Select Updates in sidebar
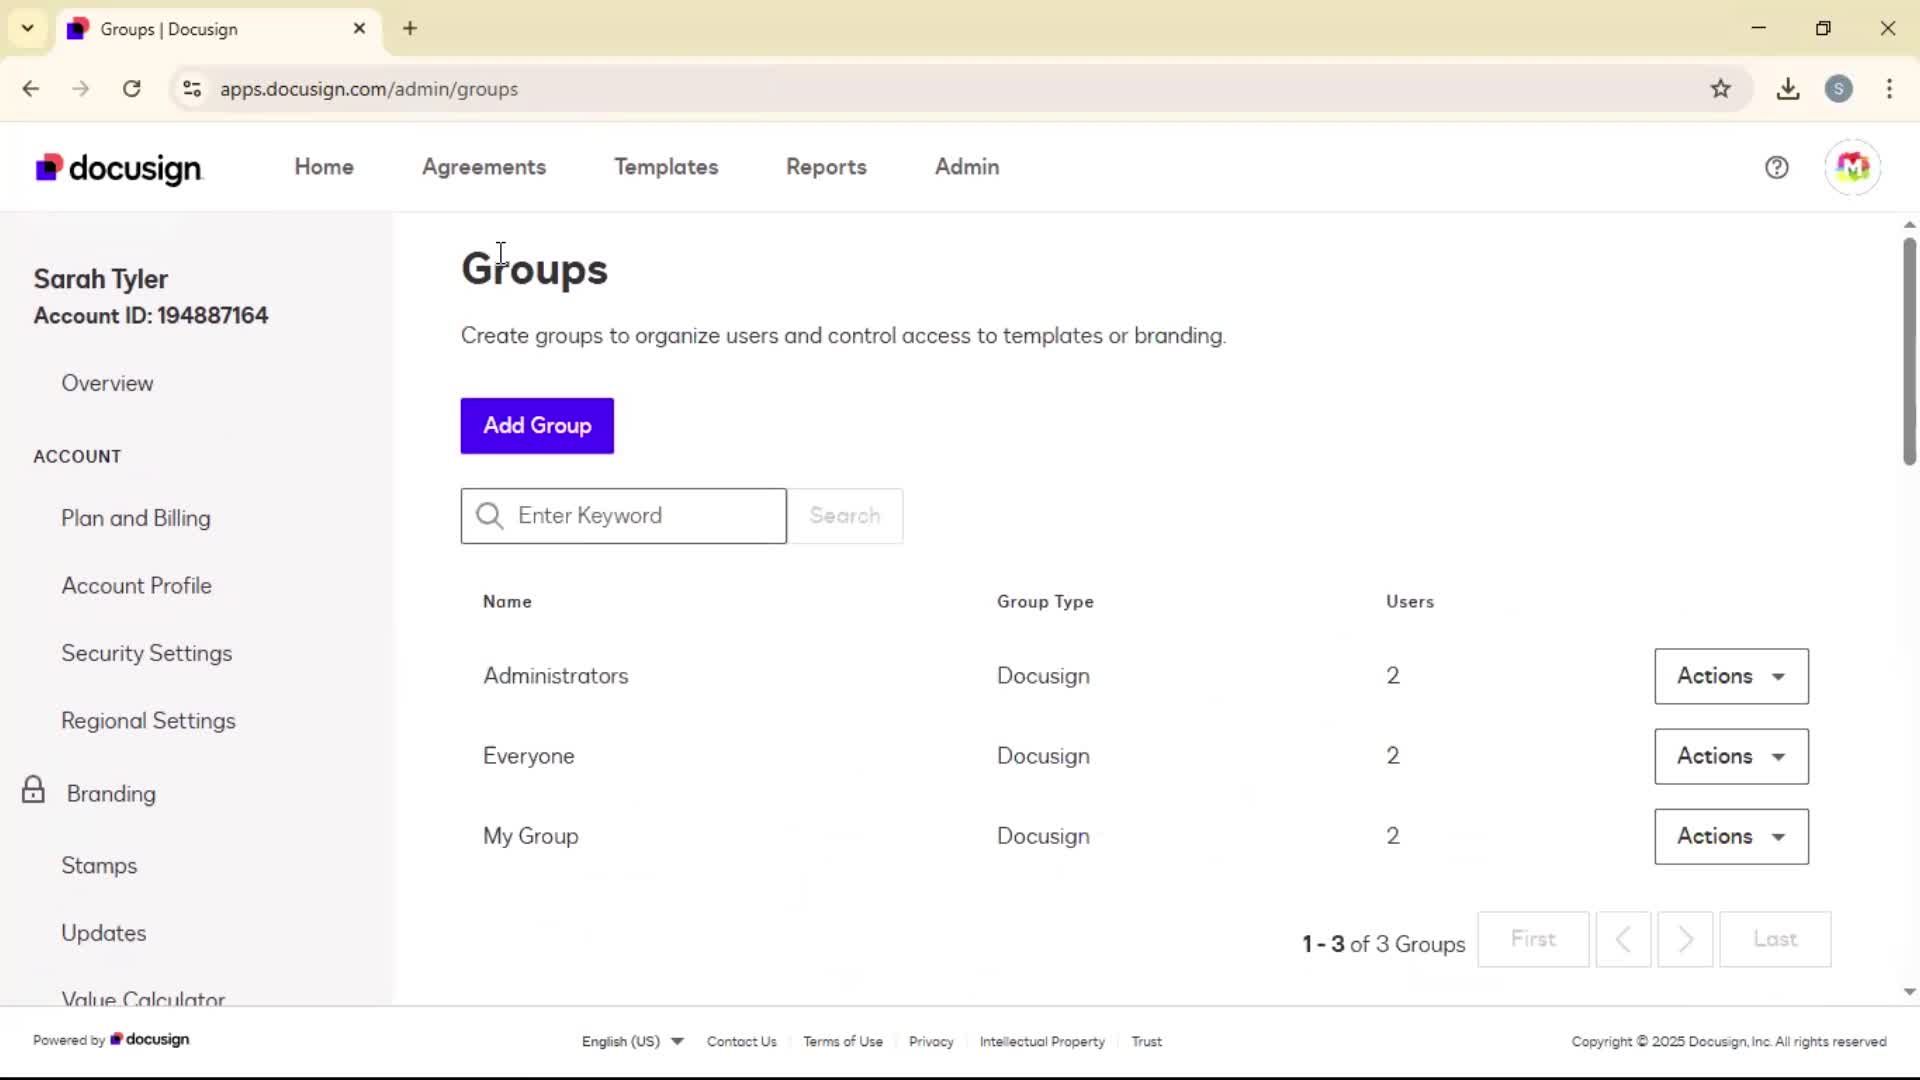This screenshot has width=1920, height=1080. [104, 933]
